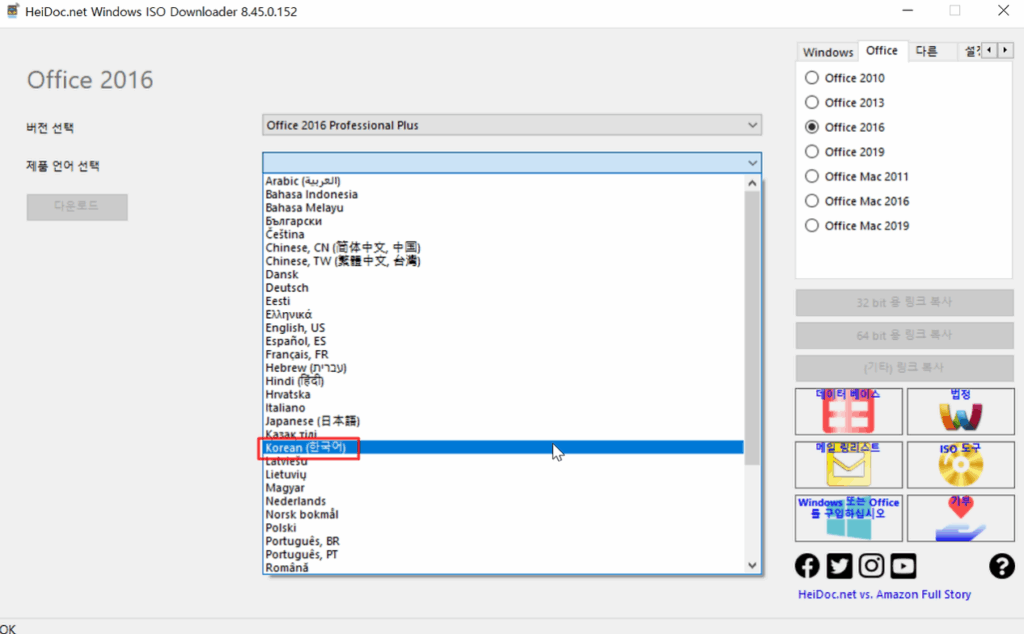Image resolution: width=1024 pixels, height=634 pixels.
Task: Choose Korean (한국어) from the language list
Action: pos(504,448)
